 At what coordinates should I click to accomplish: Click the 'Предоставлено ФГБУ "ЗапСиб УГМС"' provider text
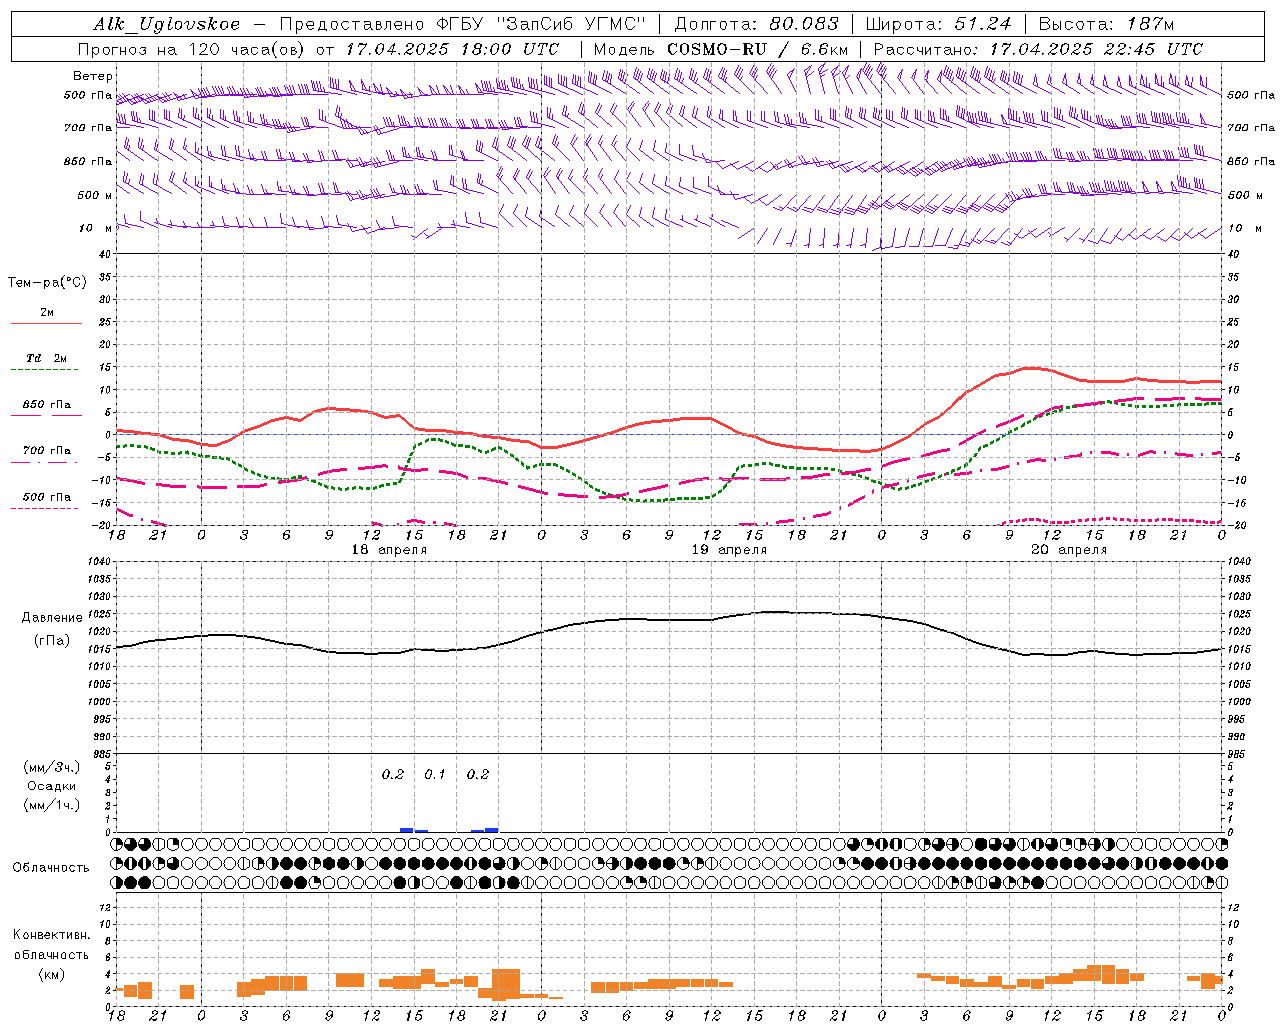(463, 24)
